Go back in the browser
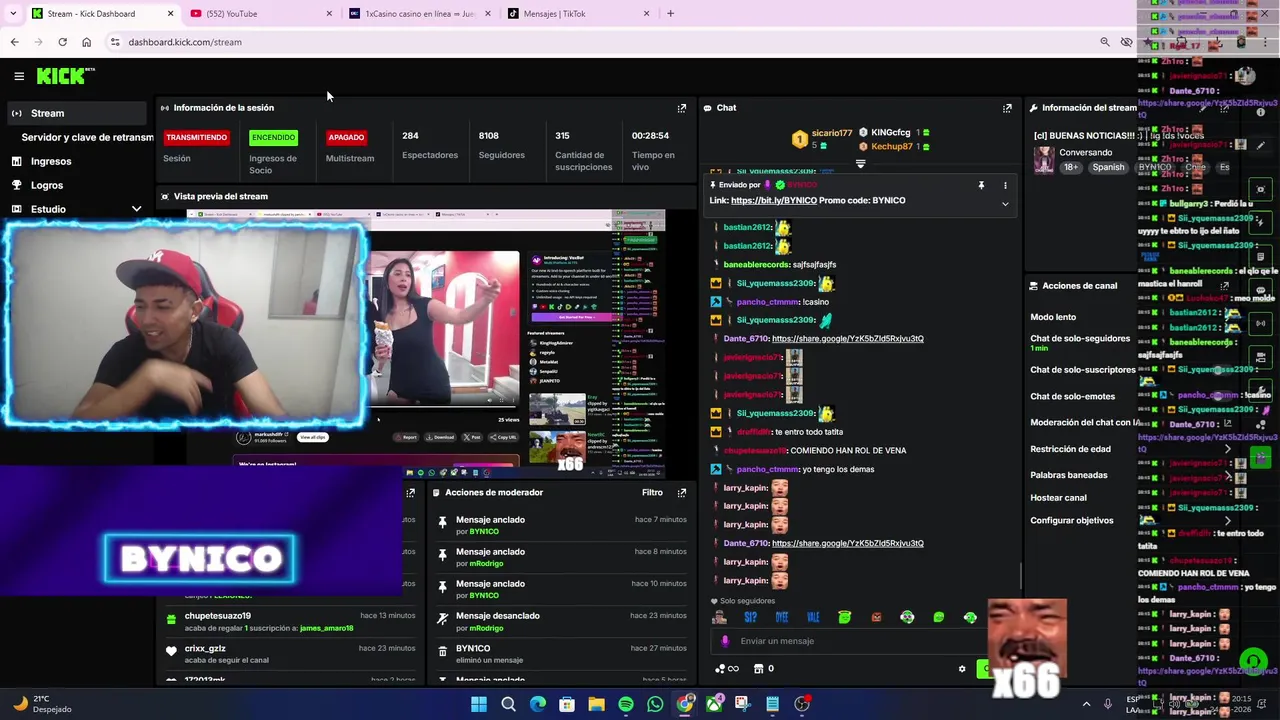 [14, 42]
